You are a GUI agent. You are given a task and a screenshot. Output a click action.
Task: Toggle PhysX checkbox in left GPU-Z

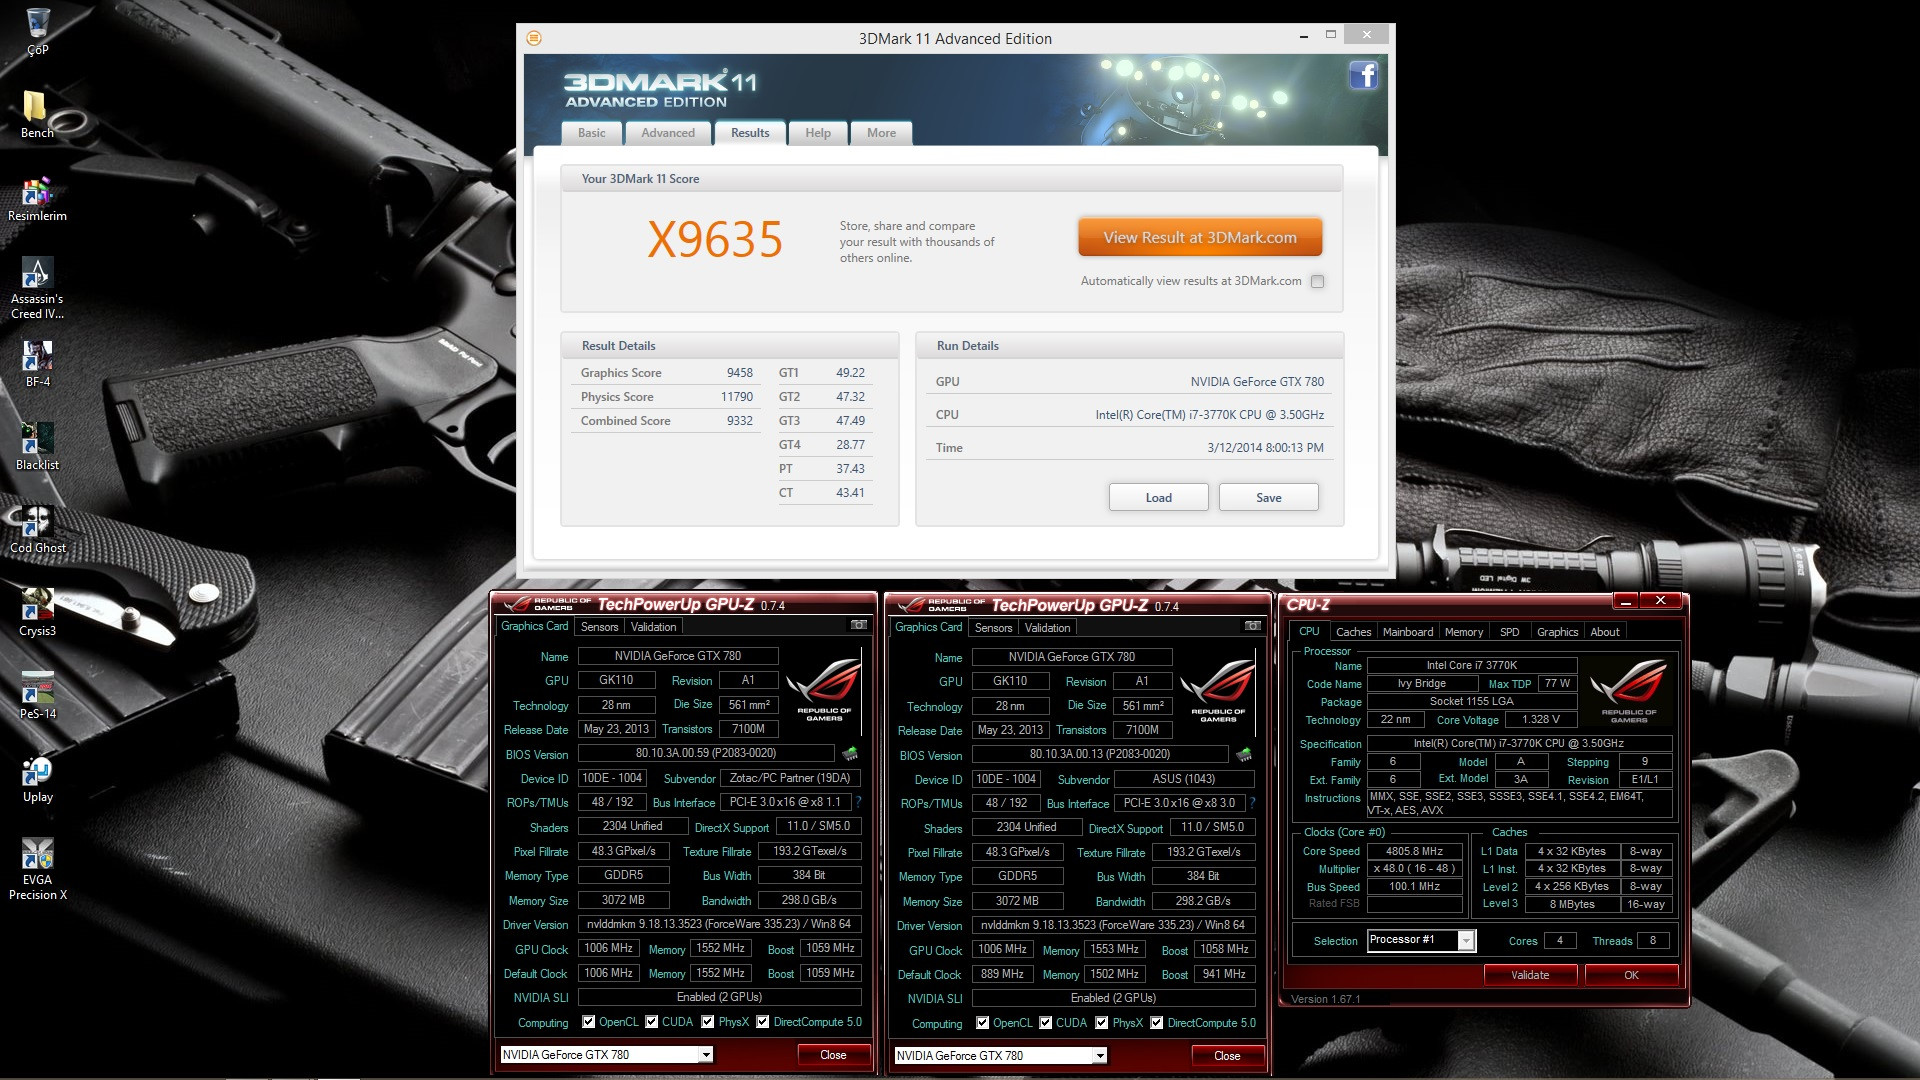click(708, 1022)
